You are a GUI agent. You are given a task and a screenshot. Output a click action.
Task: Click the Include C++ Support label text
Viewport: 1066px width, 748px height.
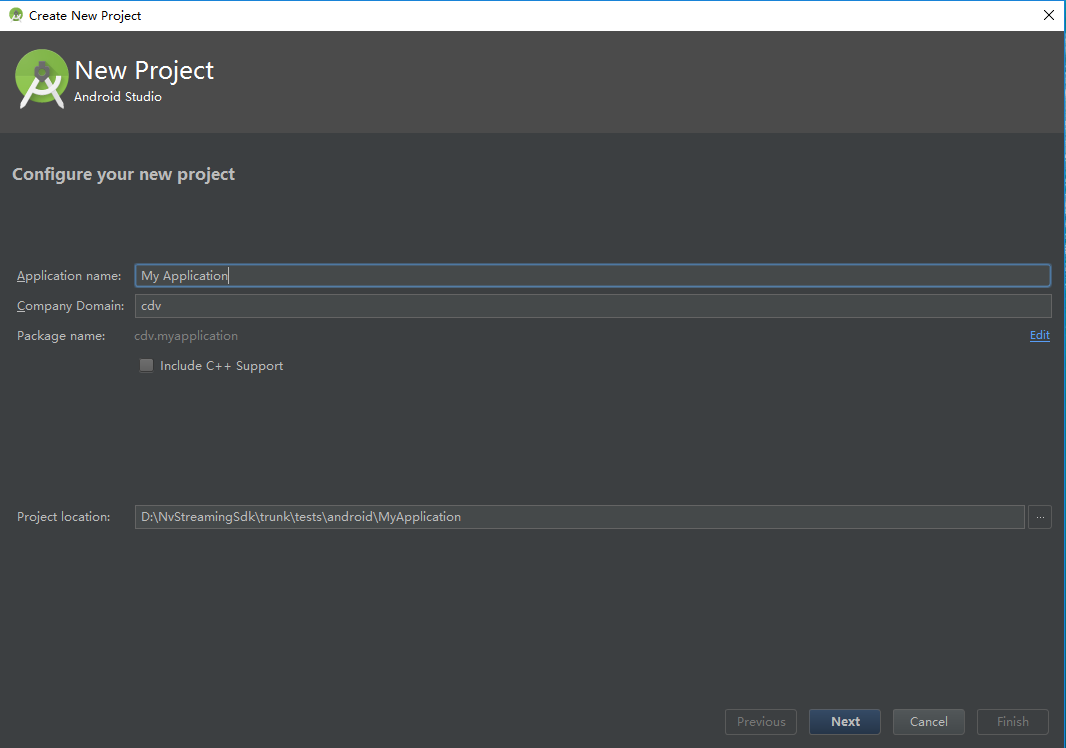coord(222,366)
